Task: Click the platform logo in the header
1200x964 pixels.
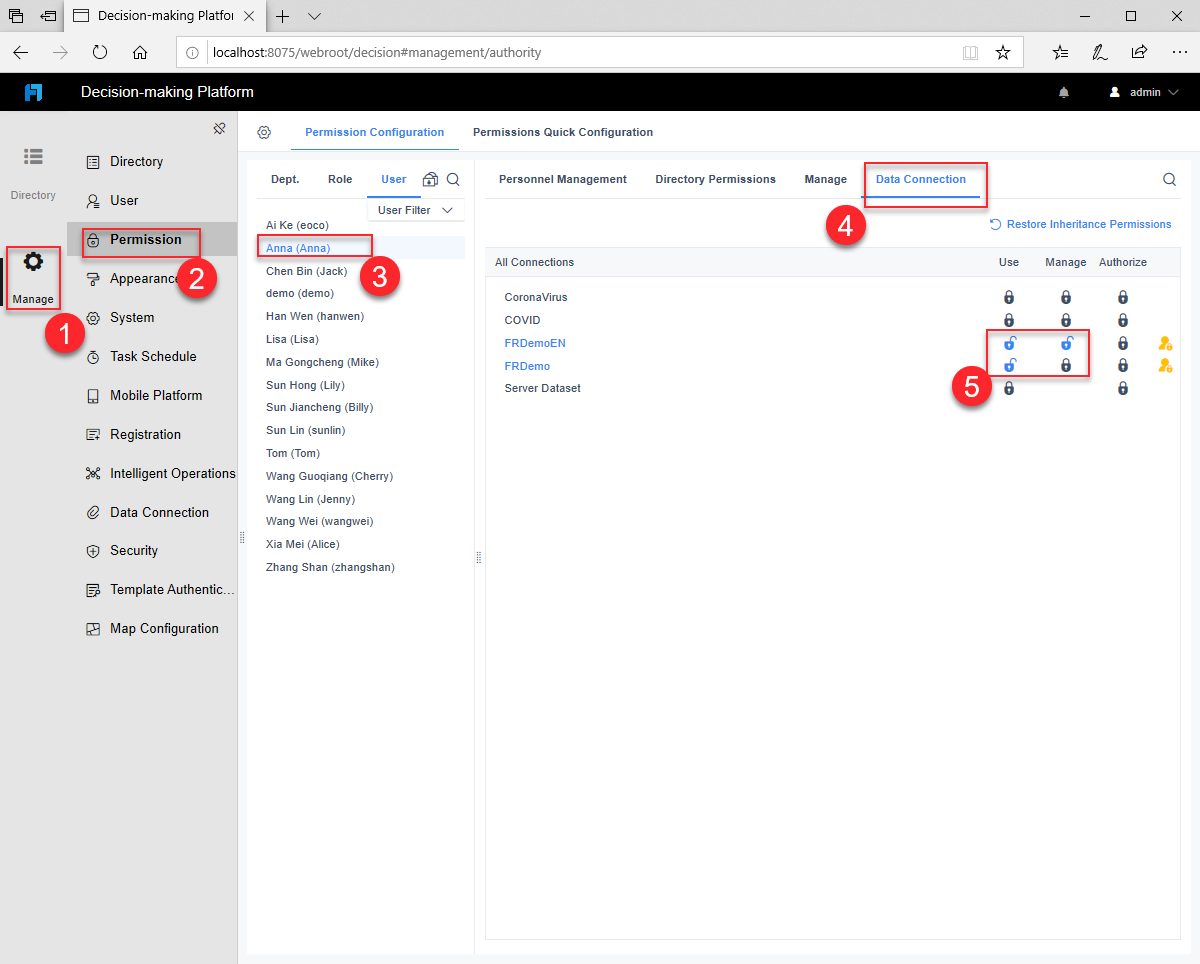Action: pos(33,92)
